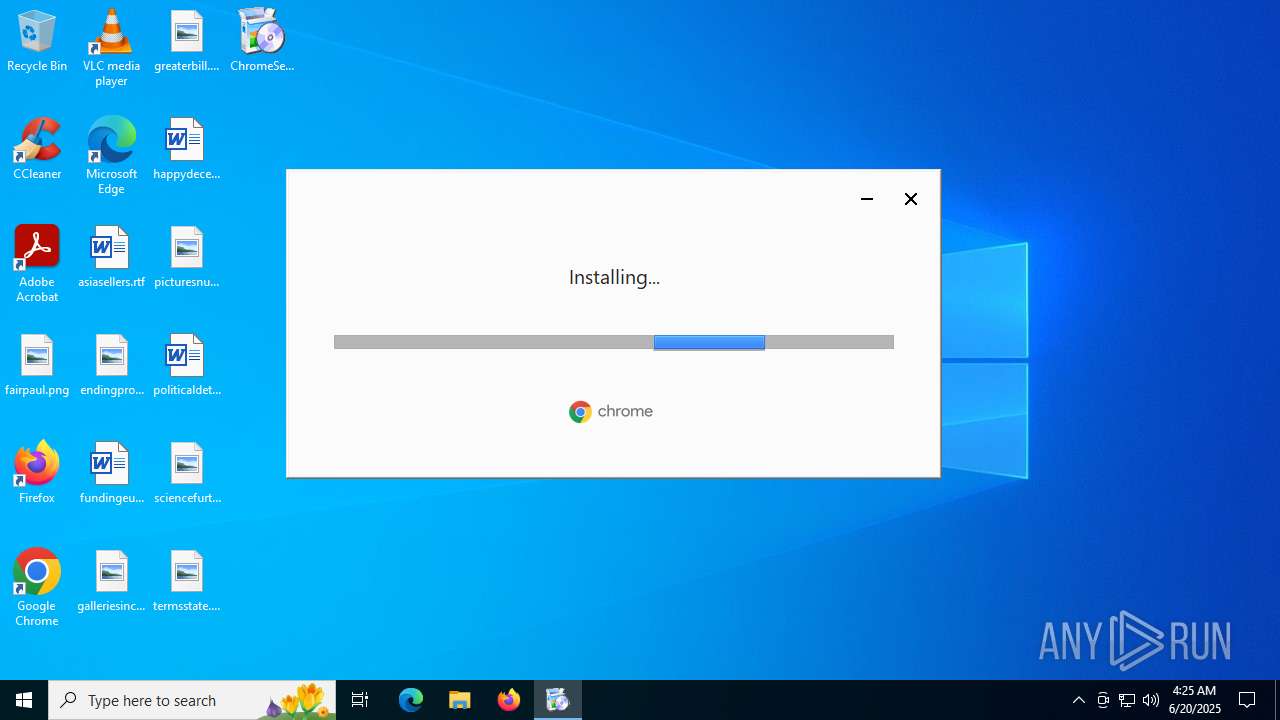Select the ChromeSe... installer icon on desktop
The image size is (1280, 720).
[x=262, y=42]
